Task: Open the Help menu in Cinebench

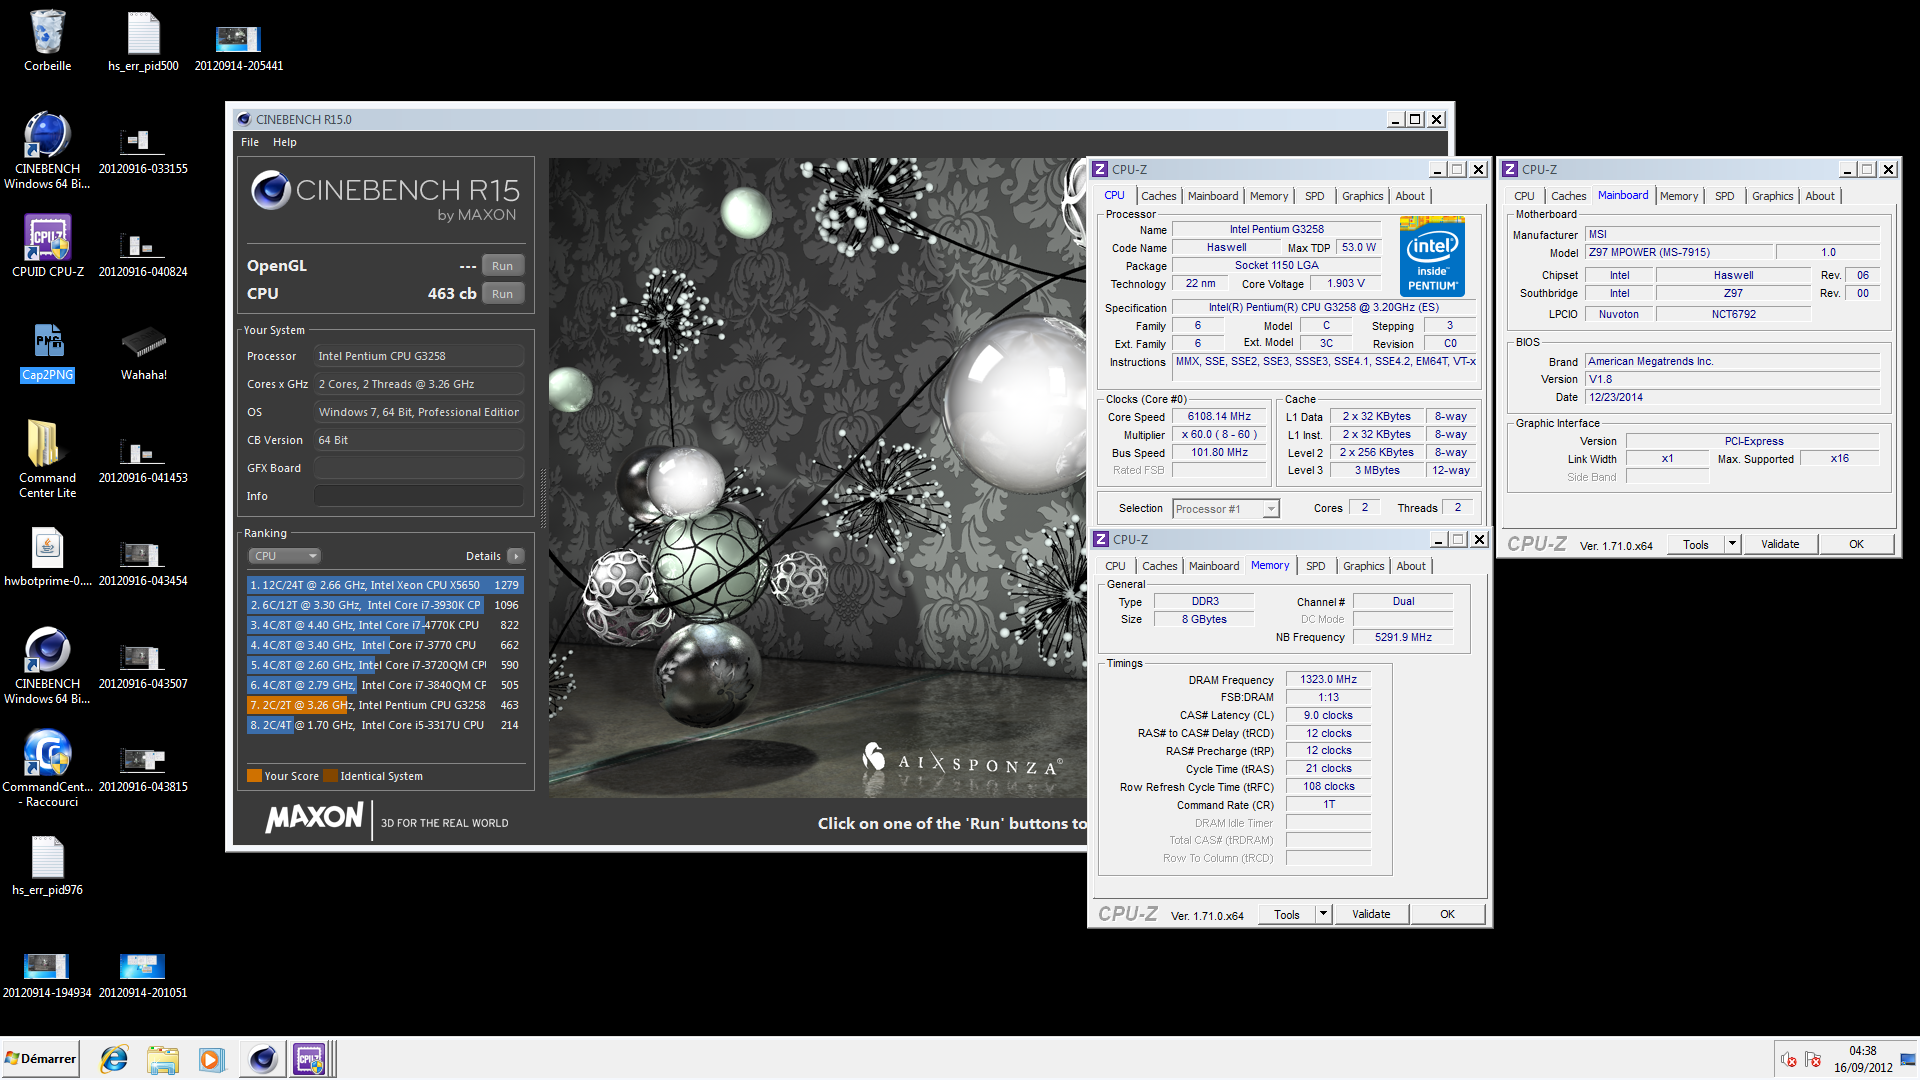Action: tap(285, 142)
